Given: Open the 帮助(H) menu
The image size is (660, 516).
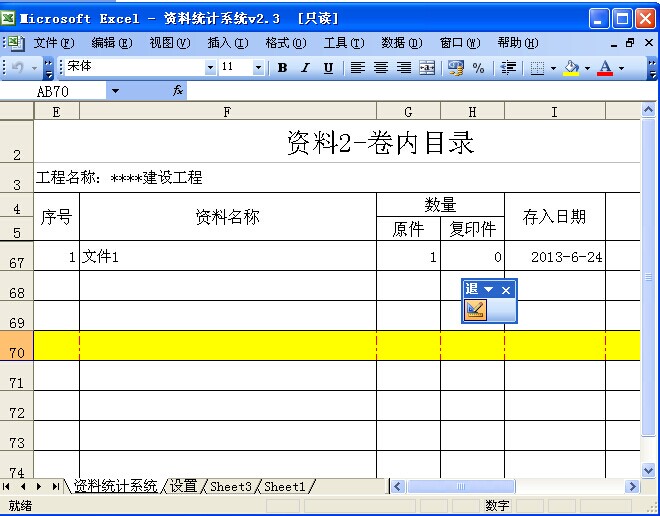Looking at the screenshot, I should [518, 43].
